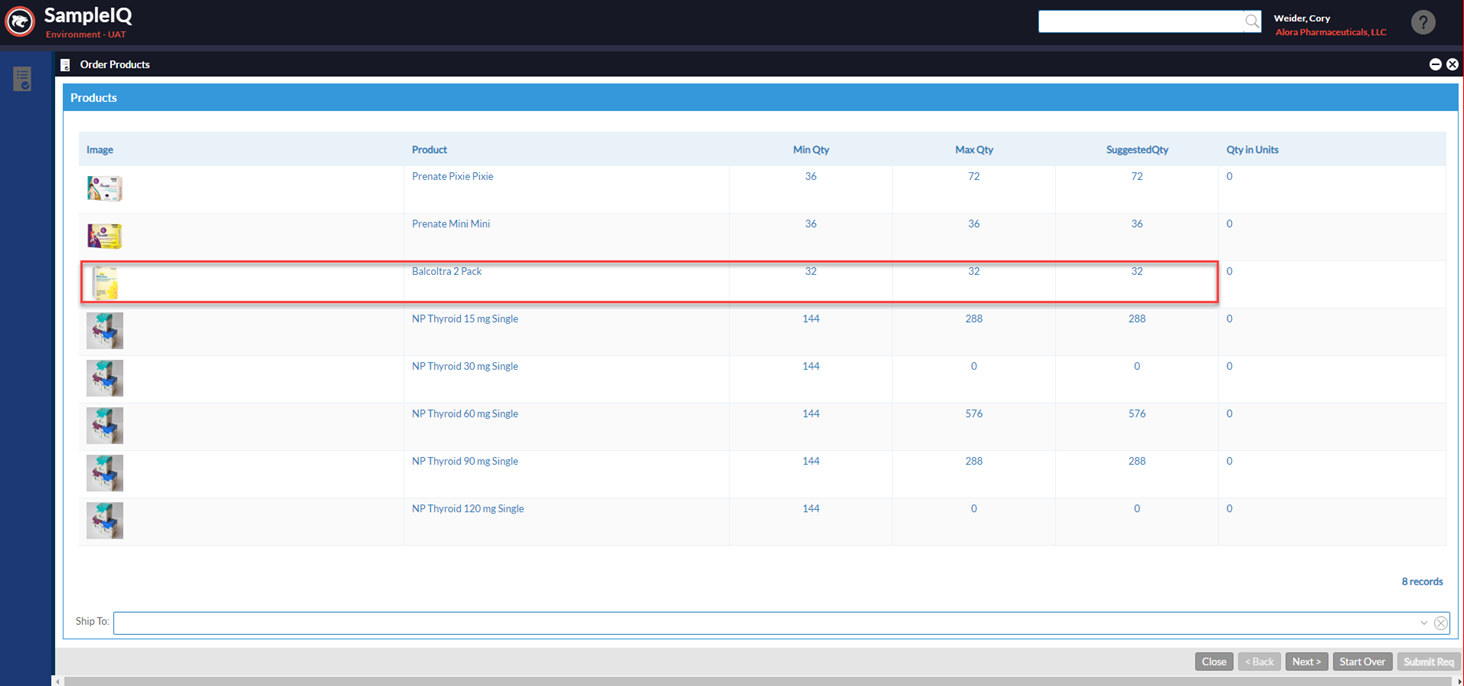Close the Order Products panel

point(1452,64)
